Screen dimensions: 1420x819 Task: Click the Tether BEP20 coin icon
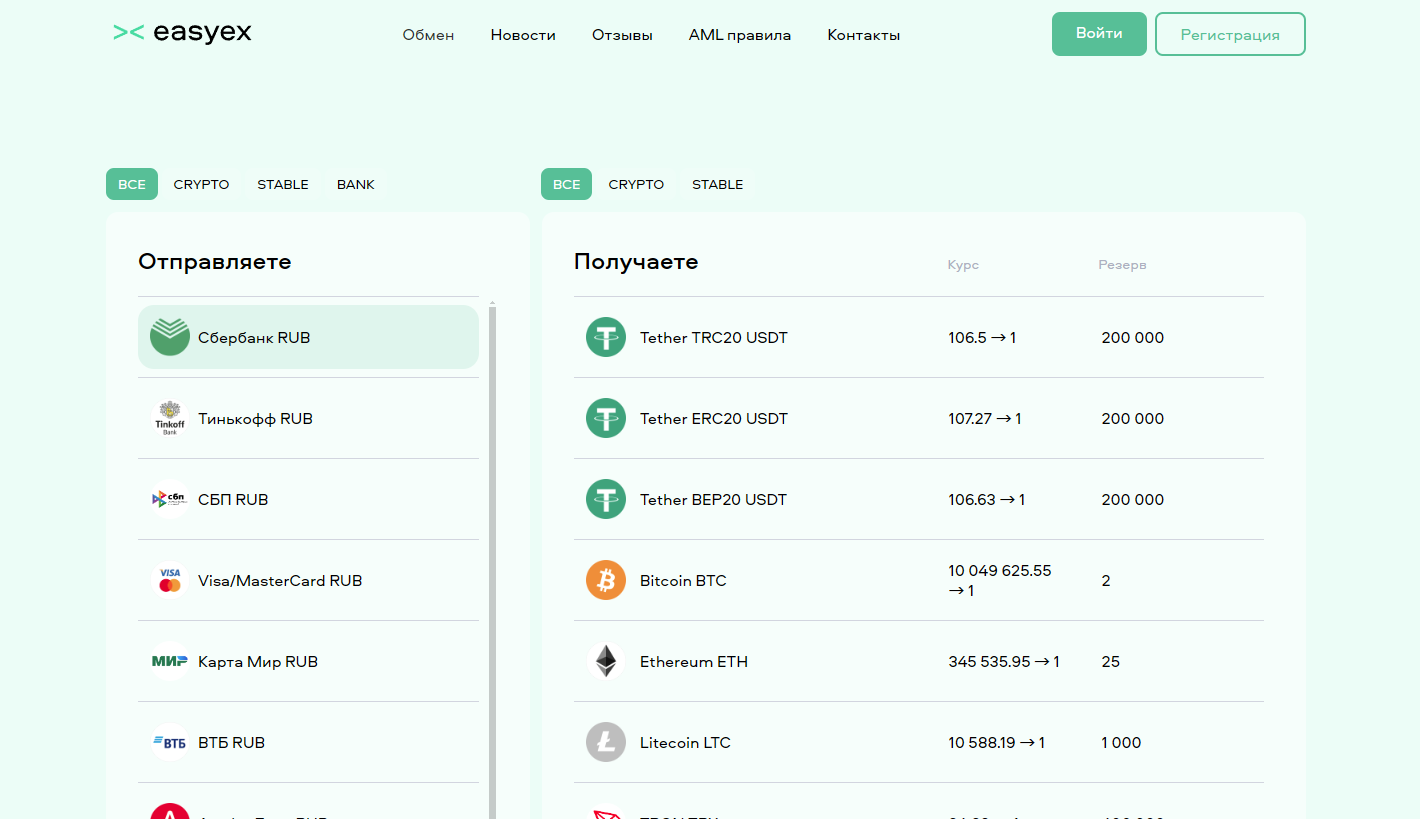pos(606,499)
